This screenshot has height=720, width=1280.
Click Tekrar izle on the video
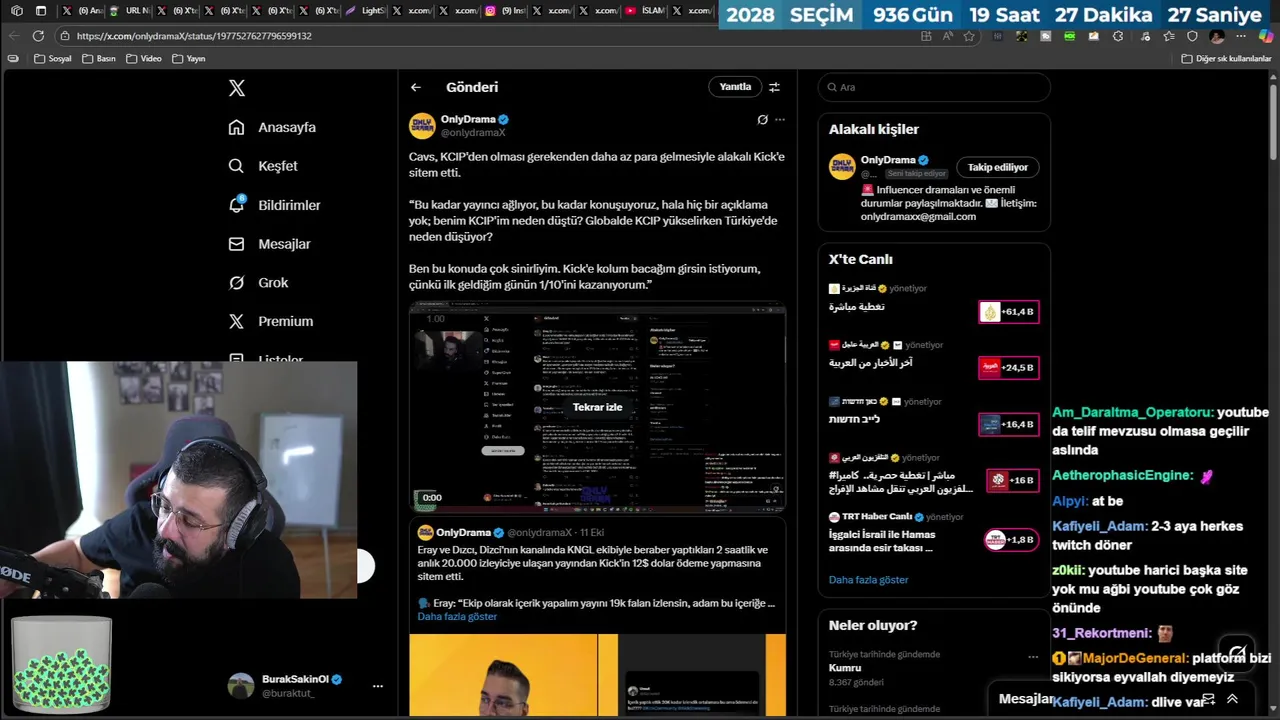[x=597, y=407]
